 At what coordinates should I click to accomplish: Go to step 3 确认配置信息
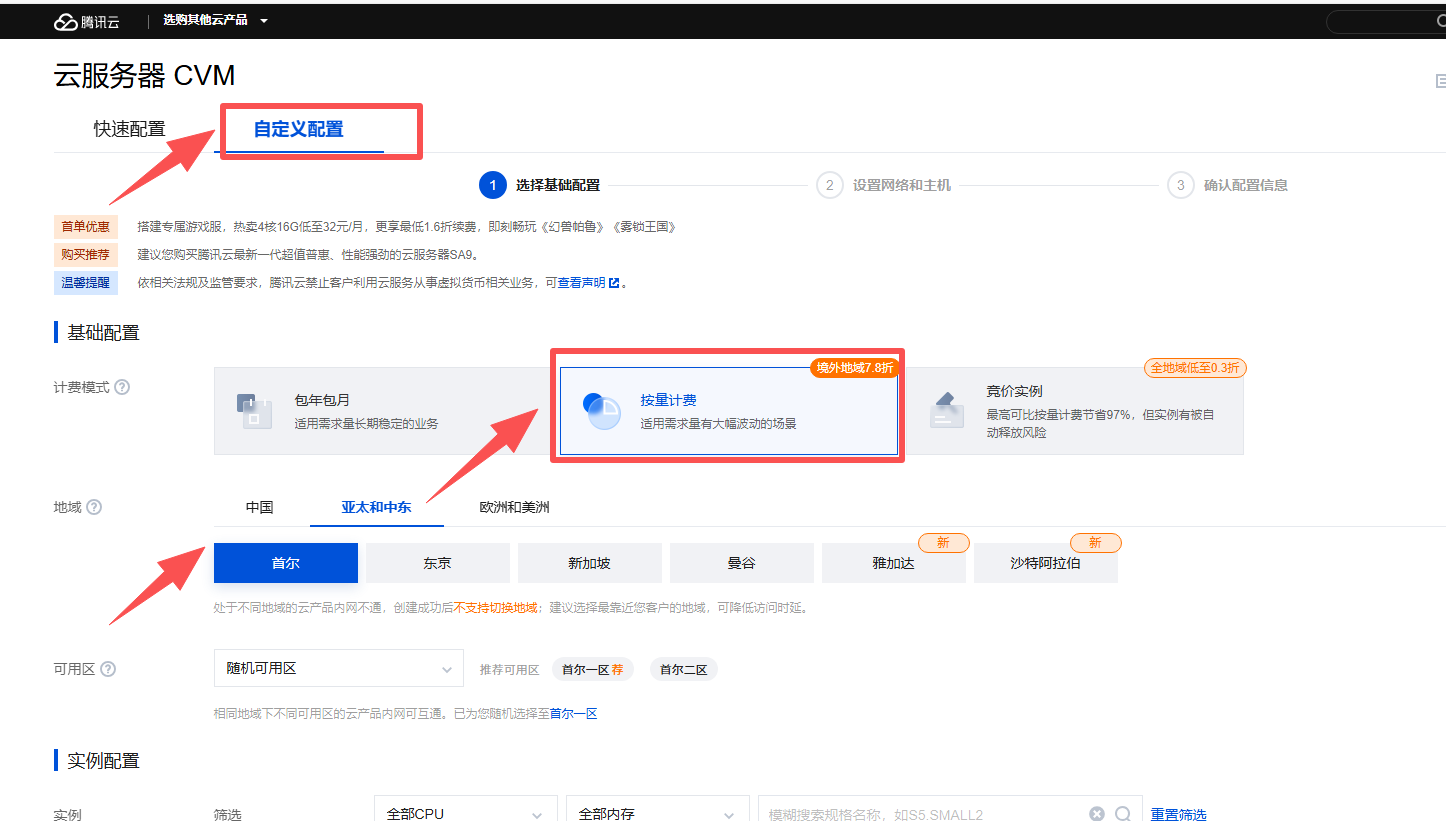pyautogui.click(x=1228, y=185)
